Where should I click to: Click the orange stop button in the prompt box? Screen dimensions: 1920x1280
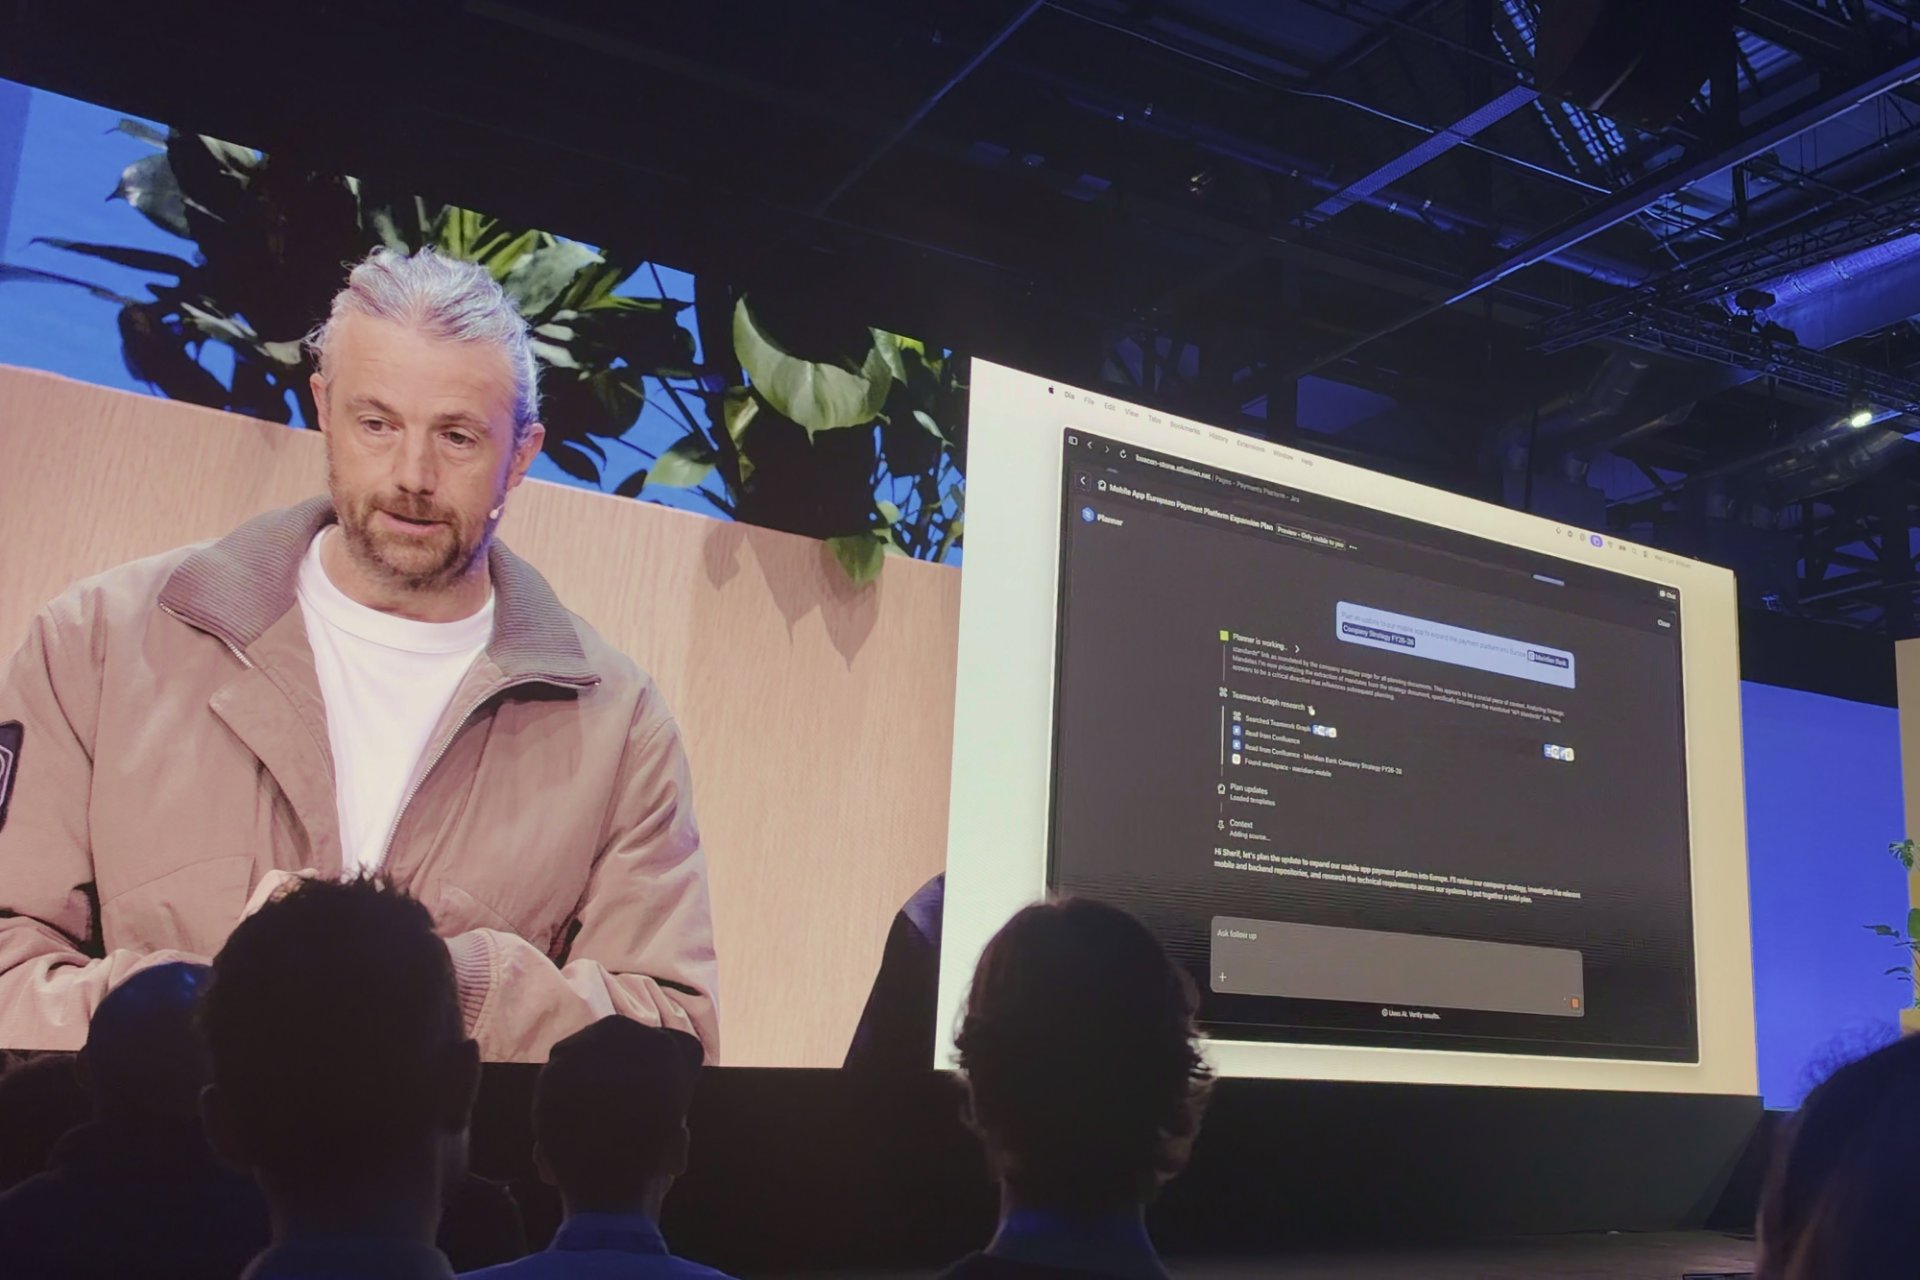[x=1574, y=1002]
